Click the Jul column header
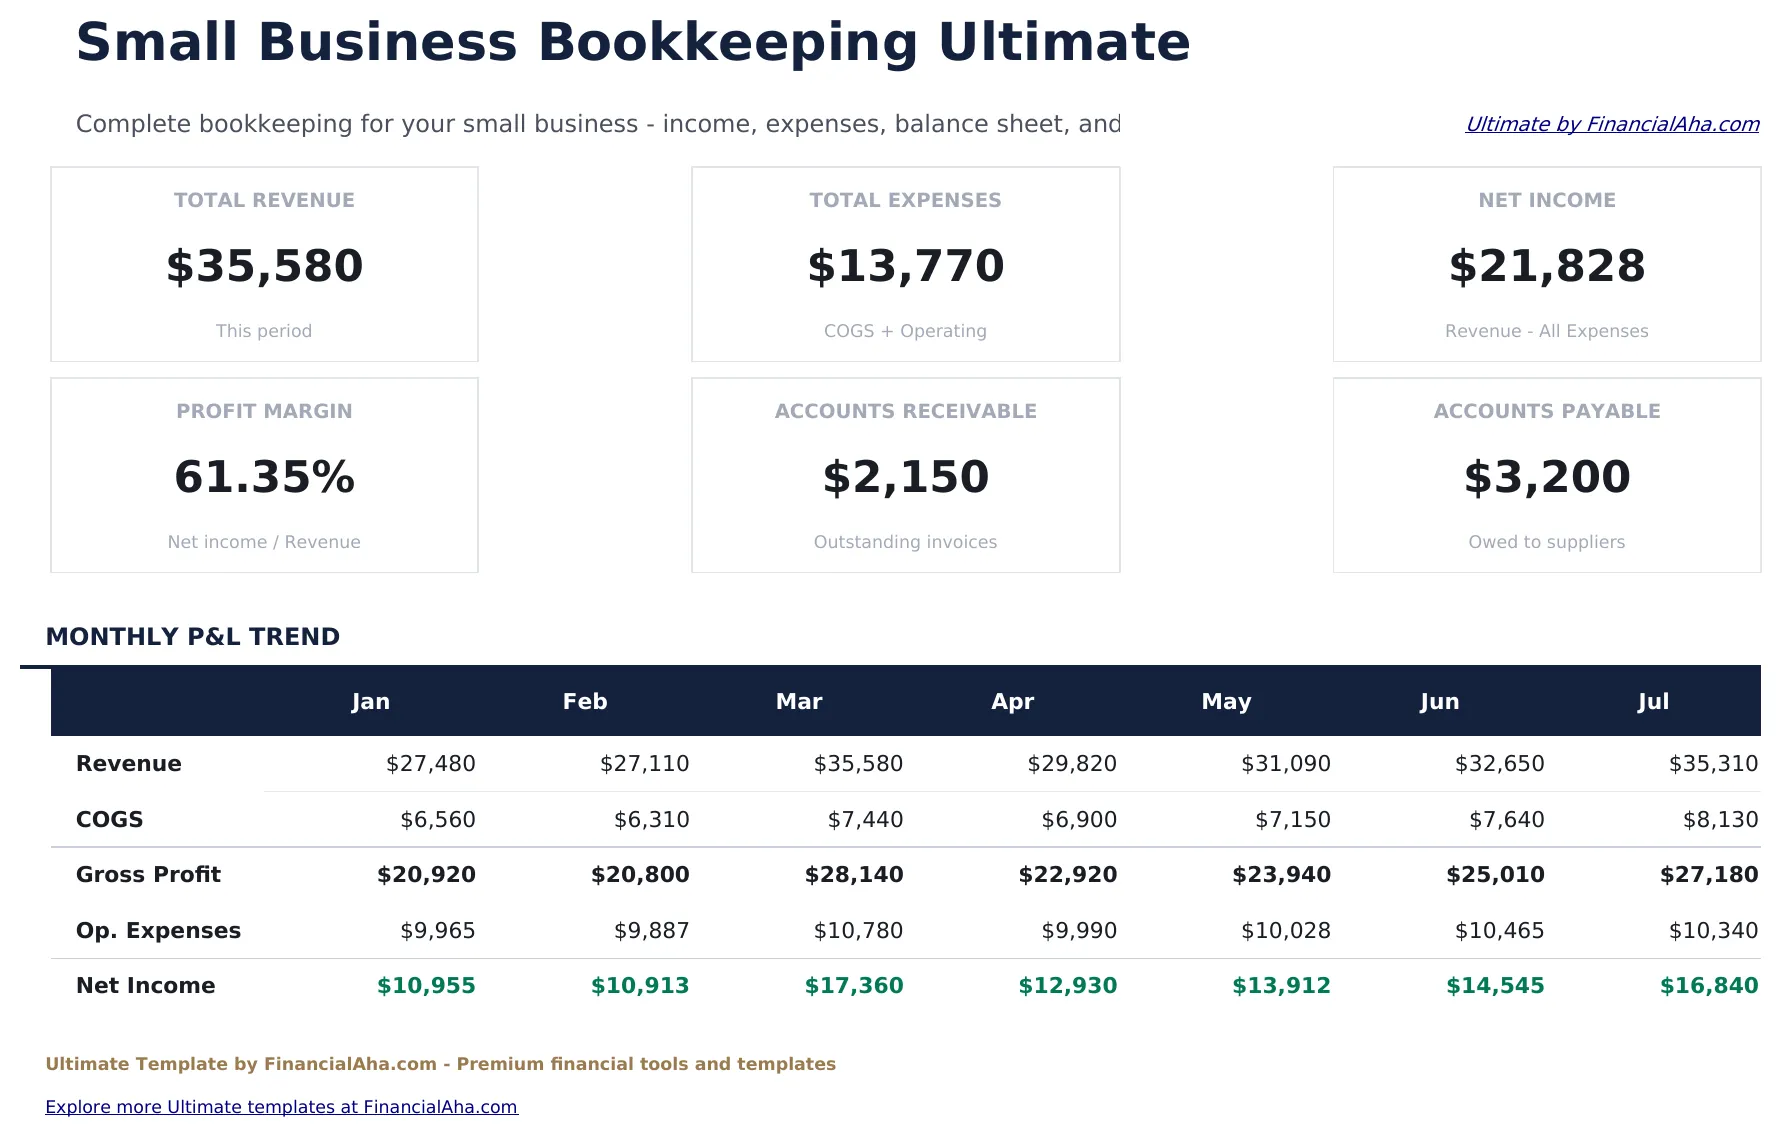This screenshot has height=1137, width=1782. click(x=1653, y=701)
